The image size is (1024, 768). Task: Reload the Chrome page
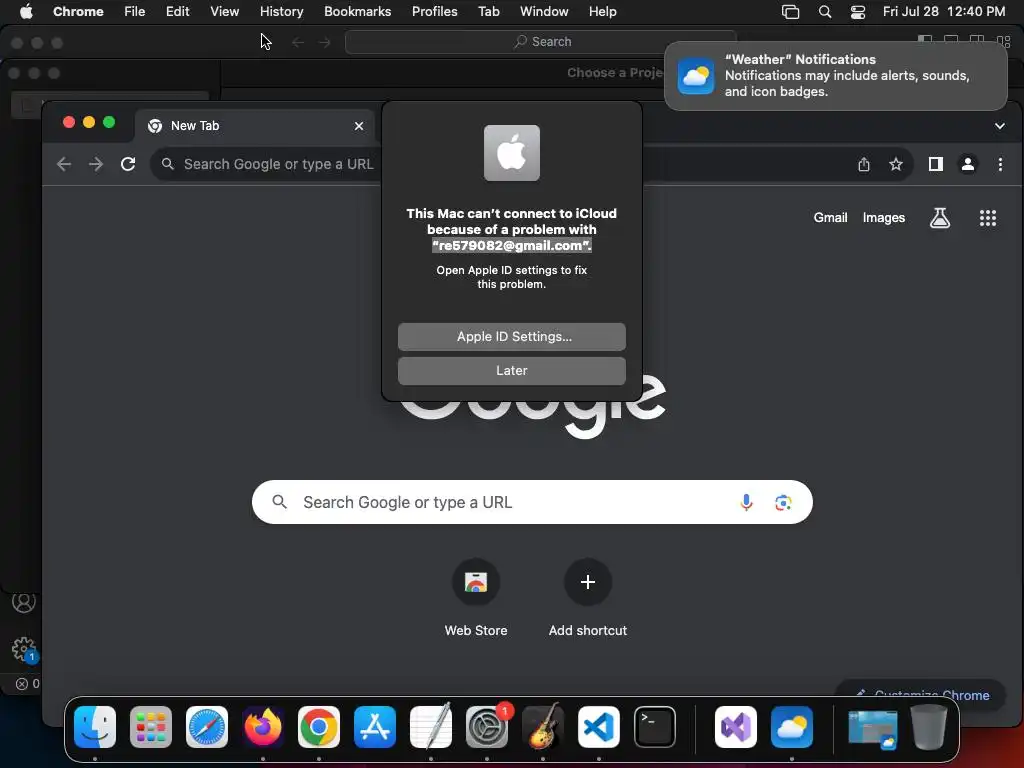coord(128,164)
